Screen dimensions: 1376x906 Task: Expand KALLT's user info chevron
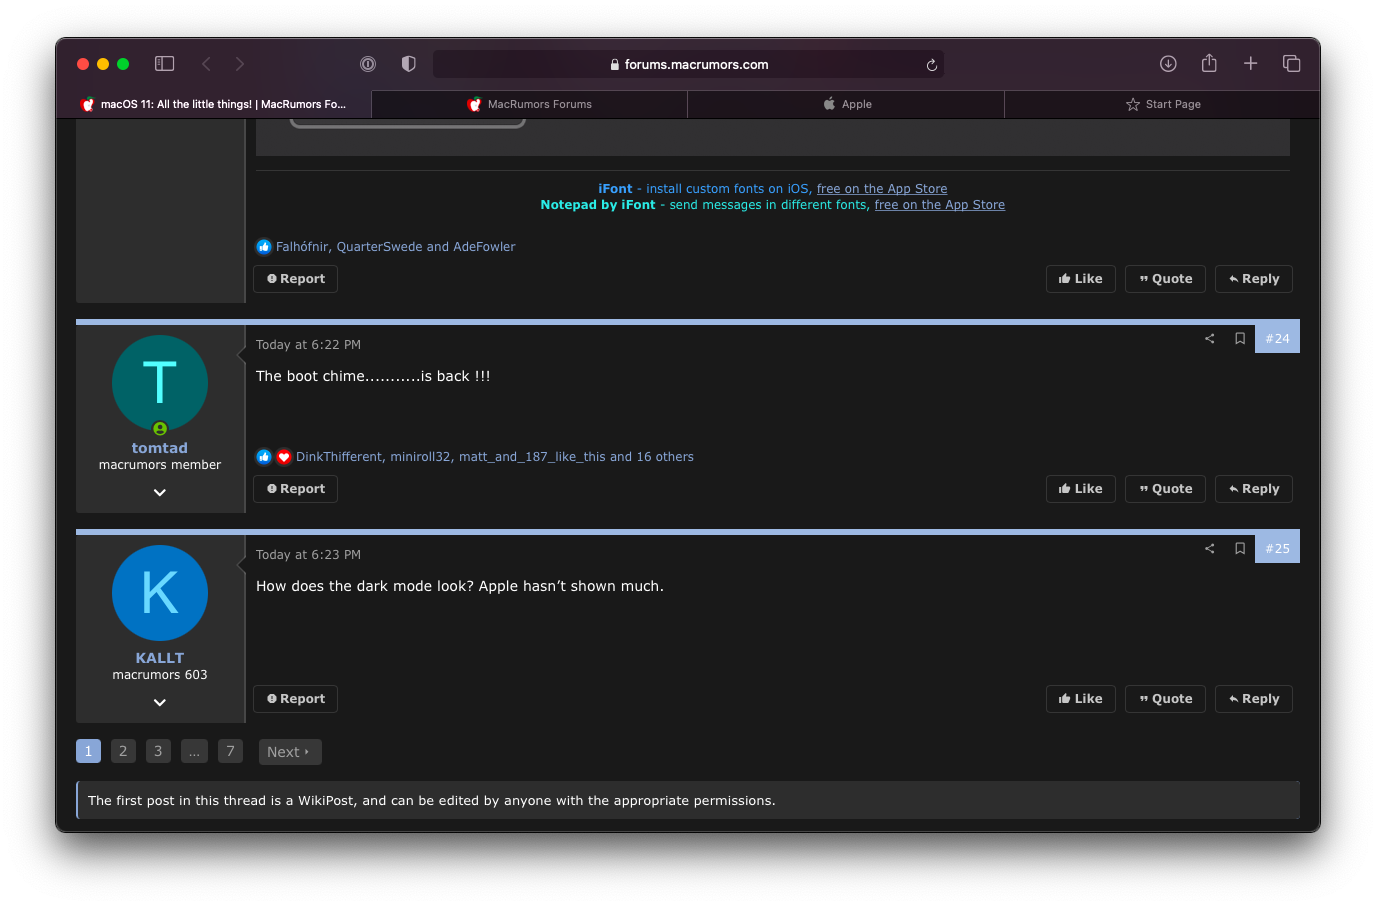160,702
